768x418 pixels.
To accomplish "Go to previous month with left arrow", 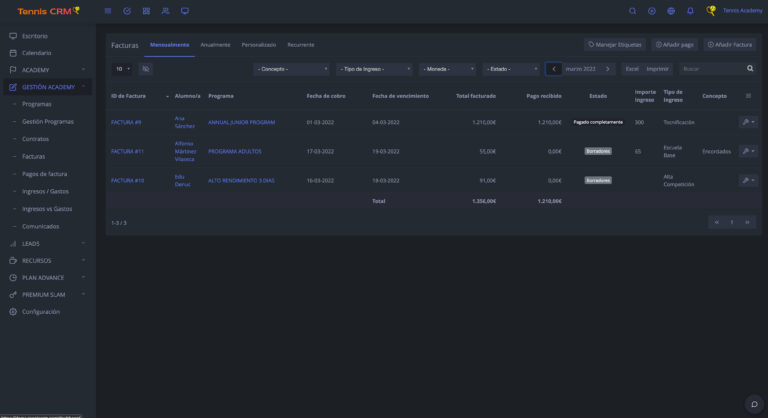I will click(x=554, y=69).
